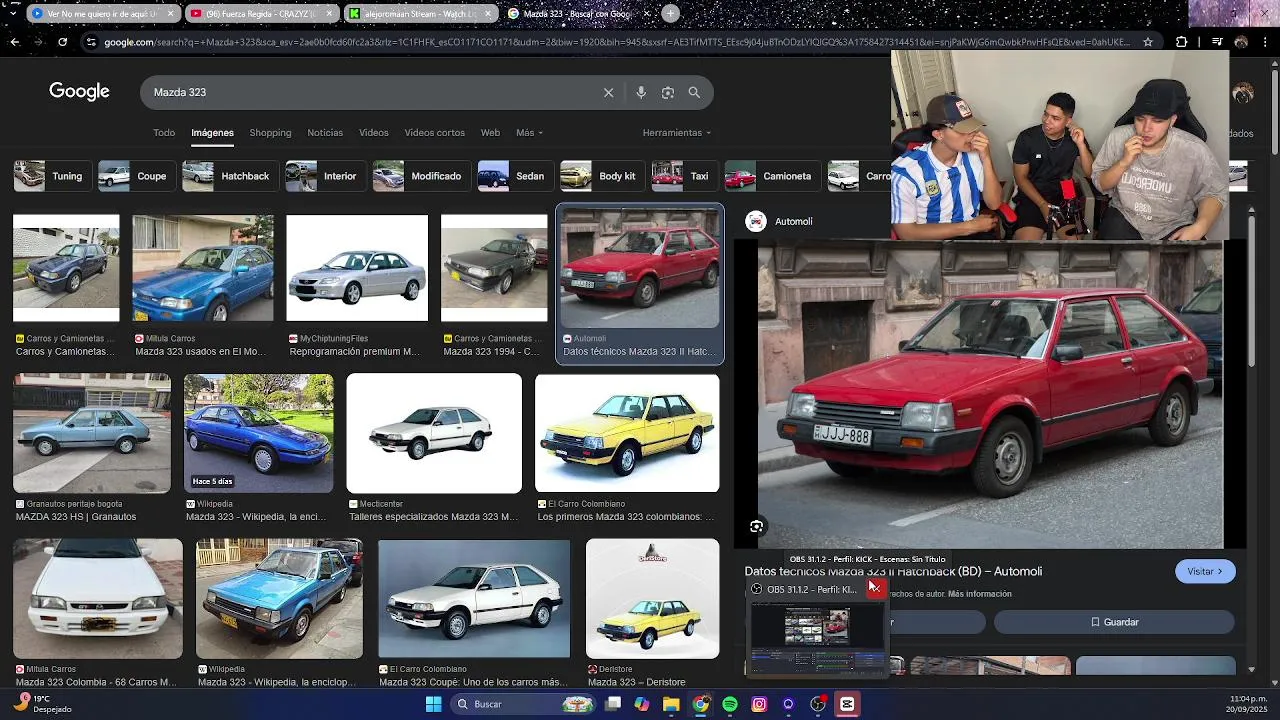Viewport: 1280px width, 720px height.
Task: Open site information icon beside the URL
Action: [x=91, y=42]
